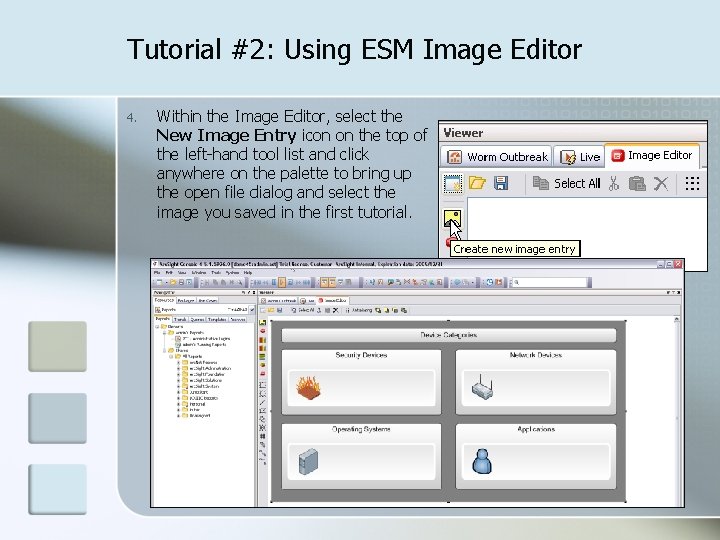Select the Use Cases tab in the Navigator panel
The width and height of the screenshot is (720, 540).
[x=208, y=301]
